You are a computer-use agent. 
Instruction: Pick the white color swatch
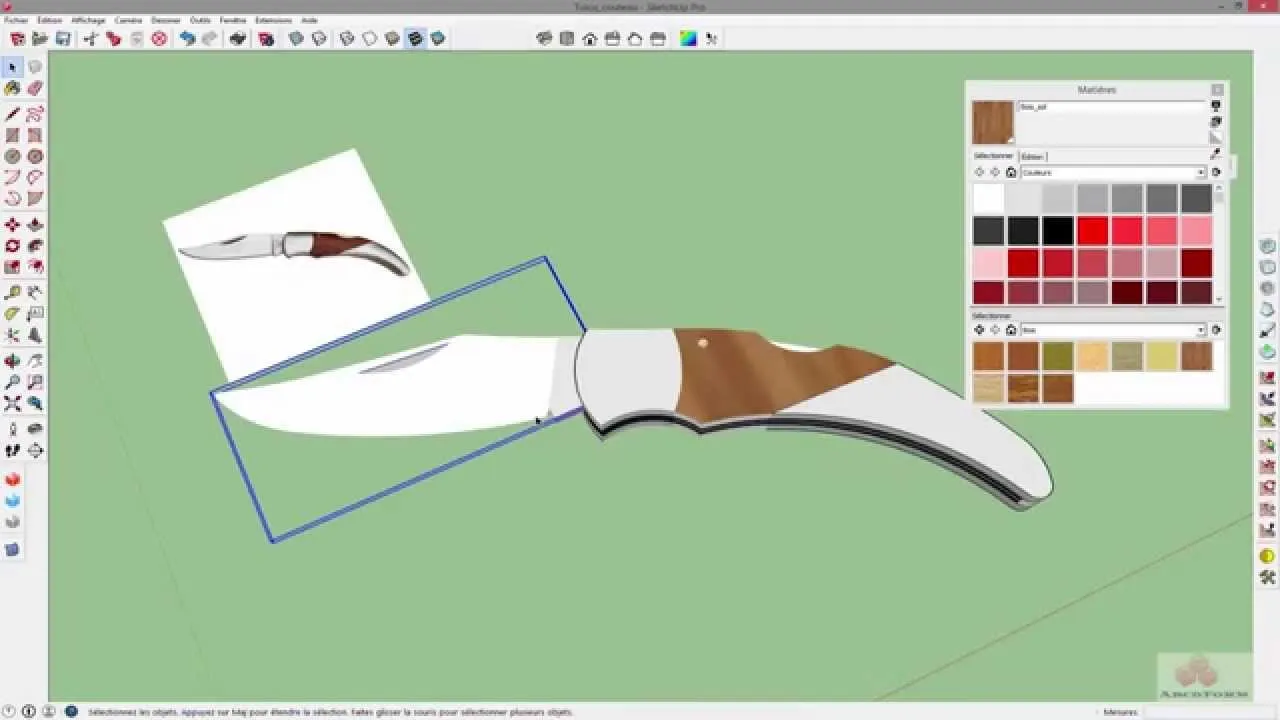click(988, 199)
